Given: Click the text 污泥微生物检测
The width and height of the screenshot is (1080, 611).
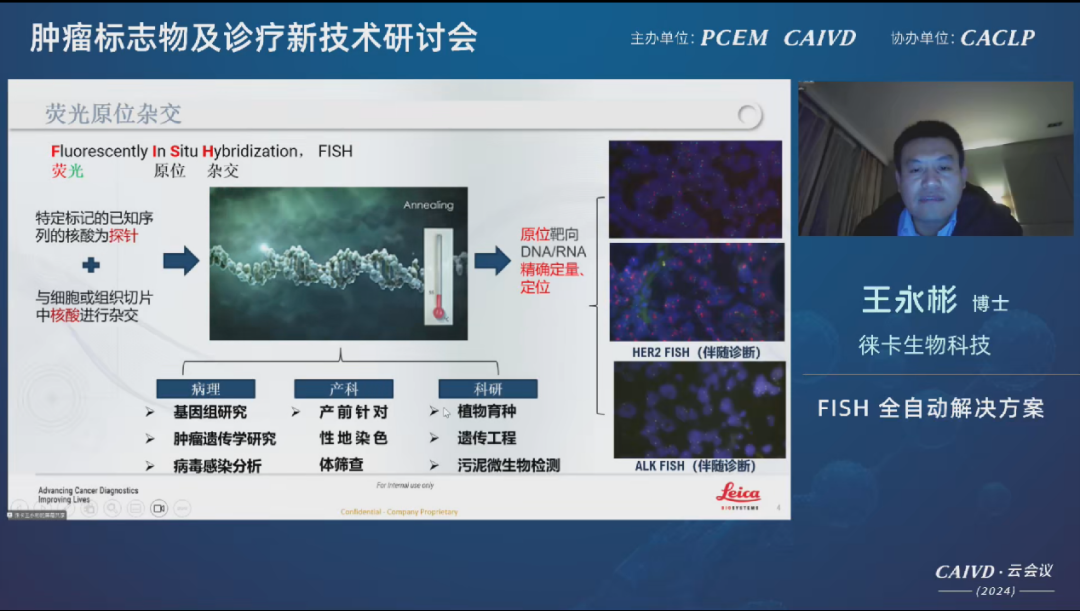Looking at the screenshot, I should (508, 466).
